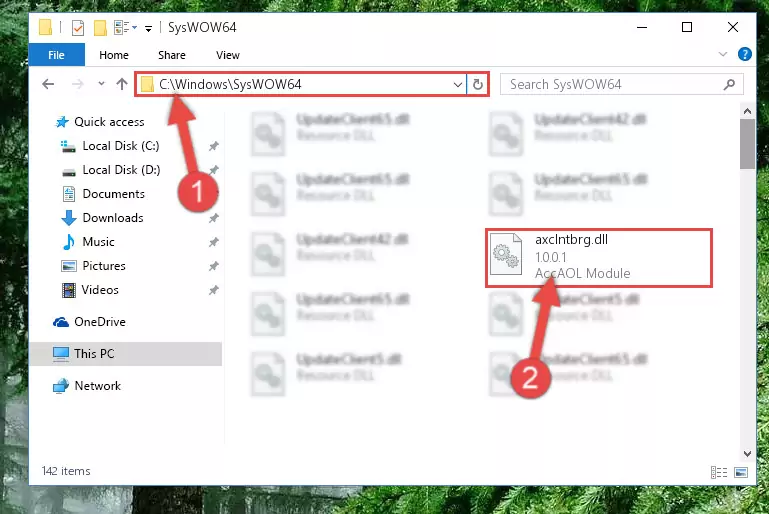
Task: Expand the address bar history dropdown
Action: pyautogui.click(x=458, y=84)
